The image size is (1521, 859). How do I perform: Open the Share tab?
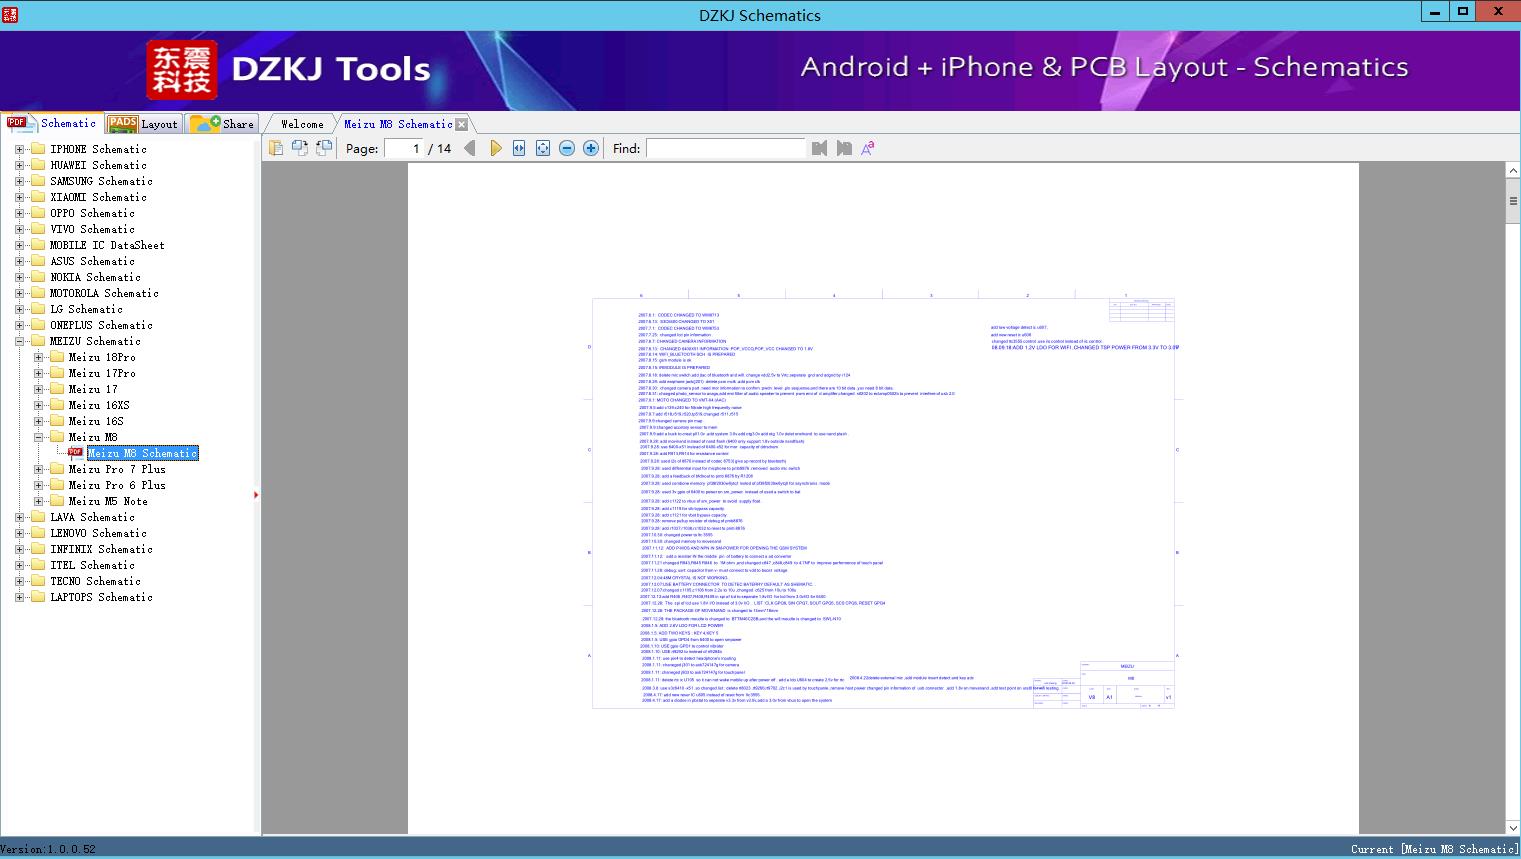[x=222, y=123]
